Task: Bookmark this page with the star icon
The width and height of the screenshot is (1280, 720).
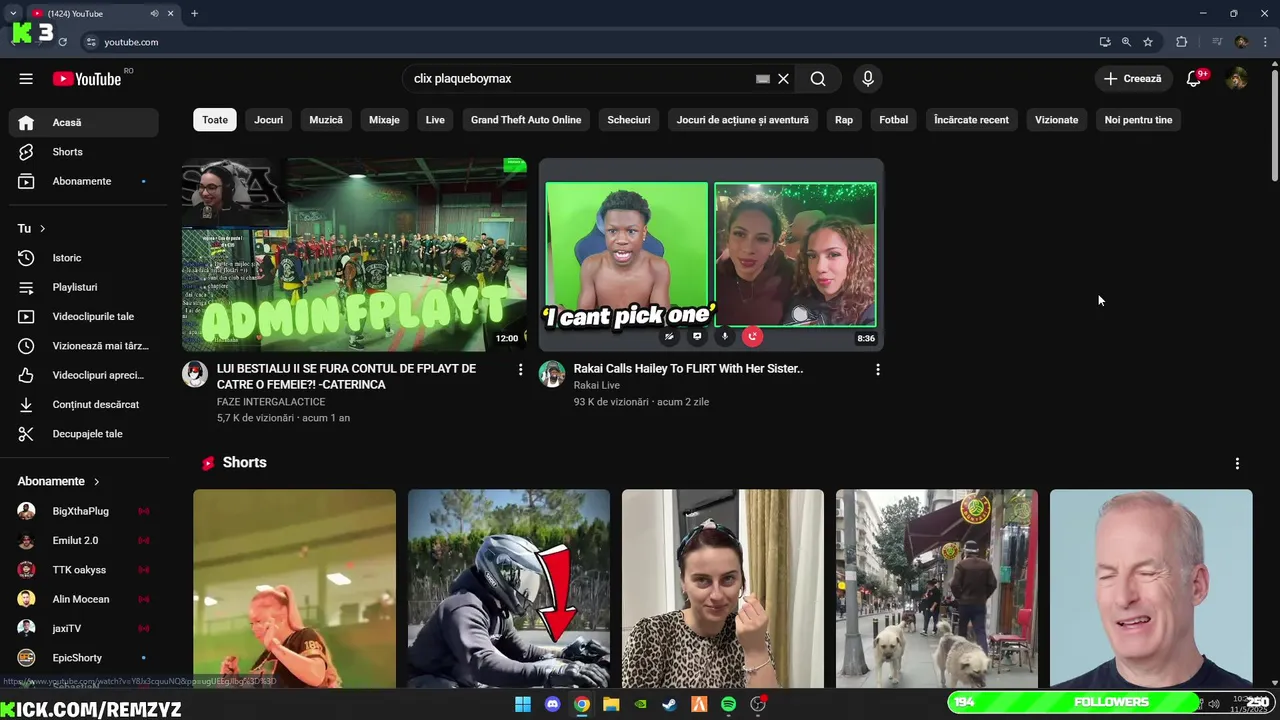Action: pyautogui.click(x=1148, y=42)
